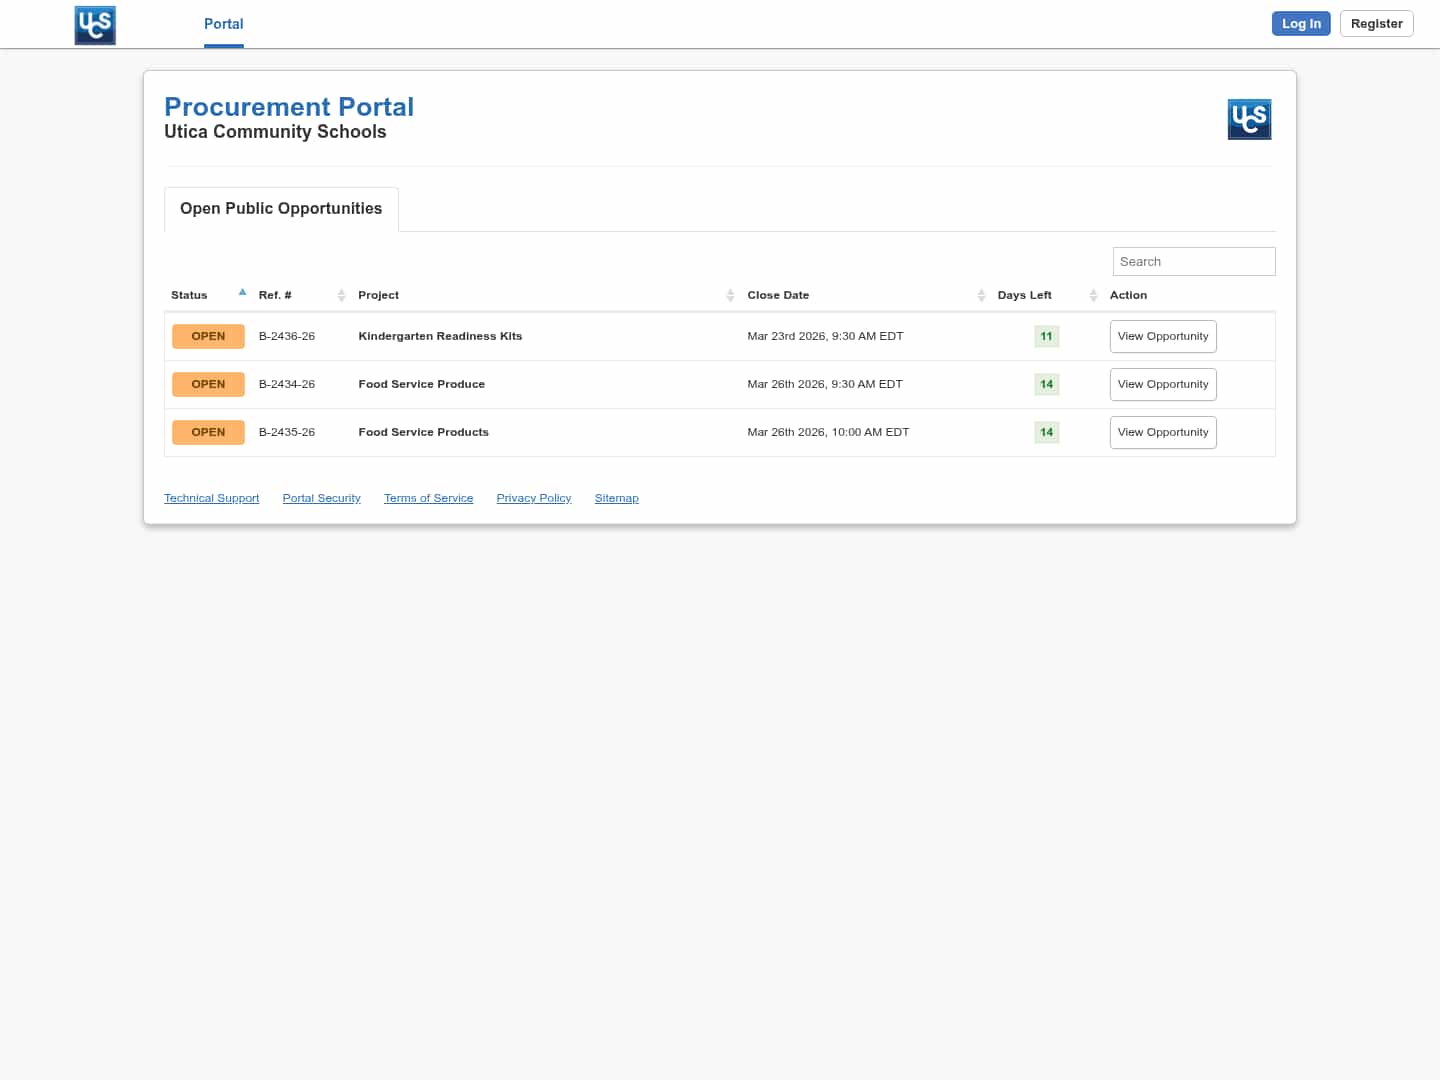The image size is (1440, 1080).
Task: View Opportunity for Food Service Products
Action: pos(1162,433)
